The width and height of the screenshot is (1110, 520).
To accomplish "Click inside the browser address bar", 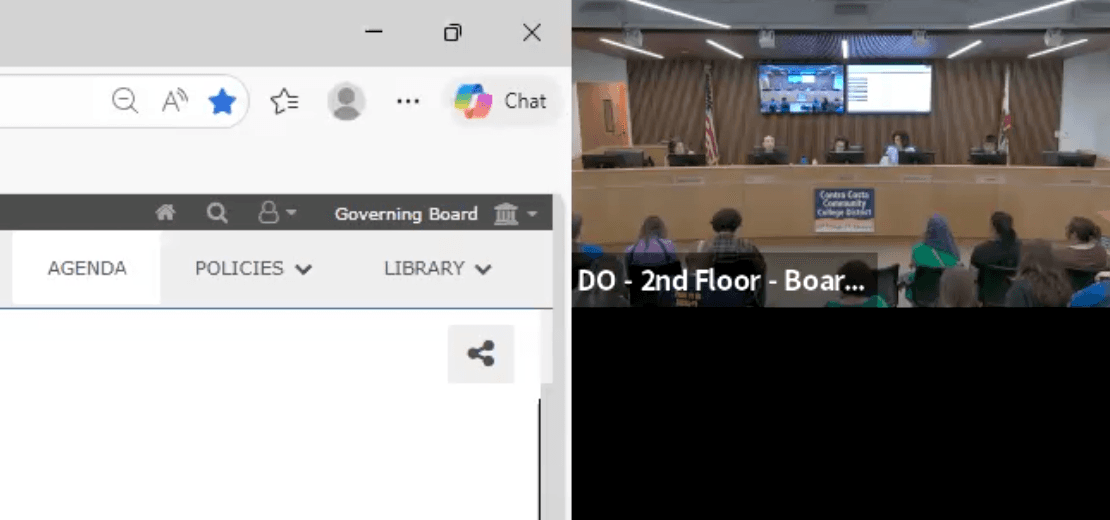I will pos(50,101).
